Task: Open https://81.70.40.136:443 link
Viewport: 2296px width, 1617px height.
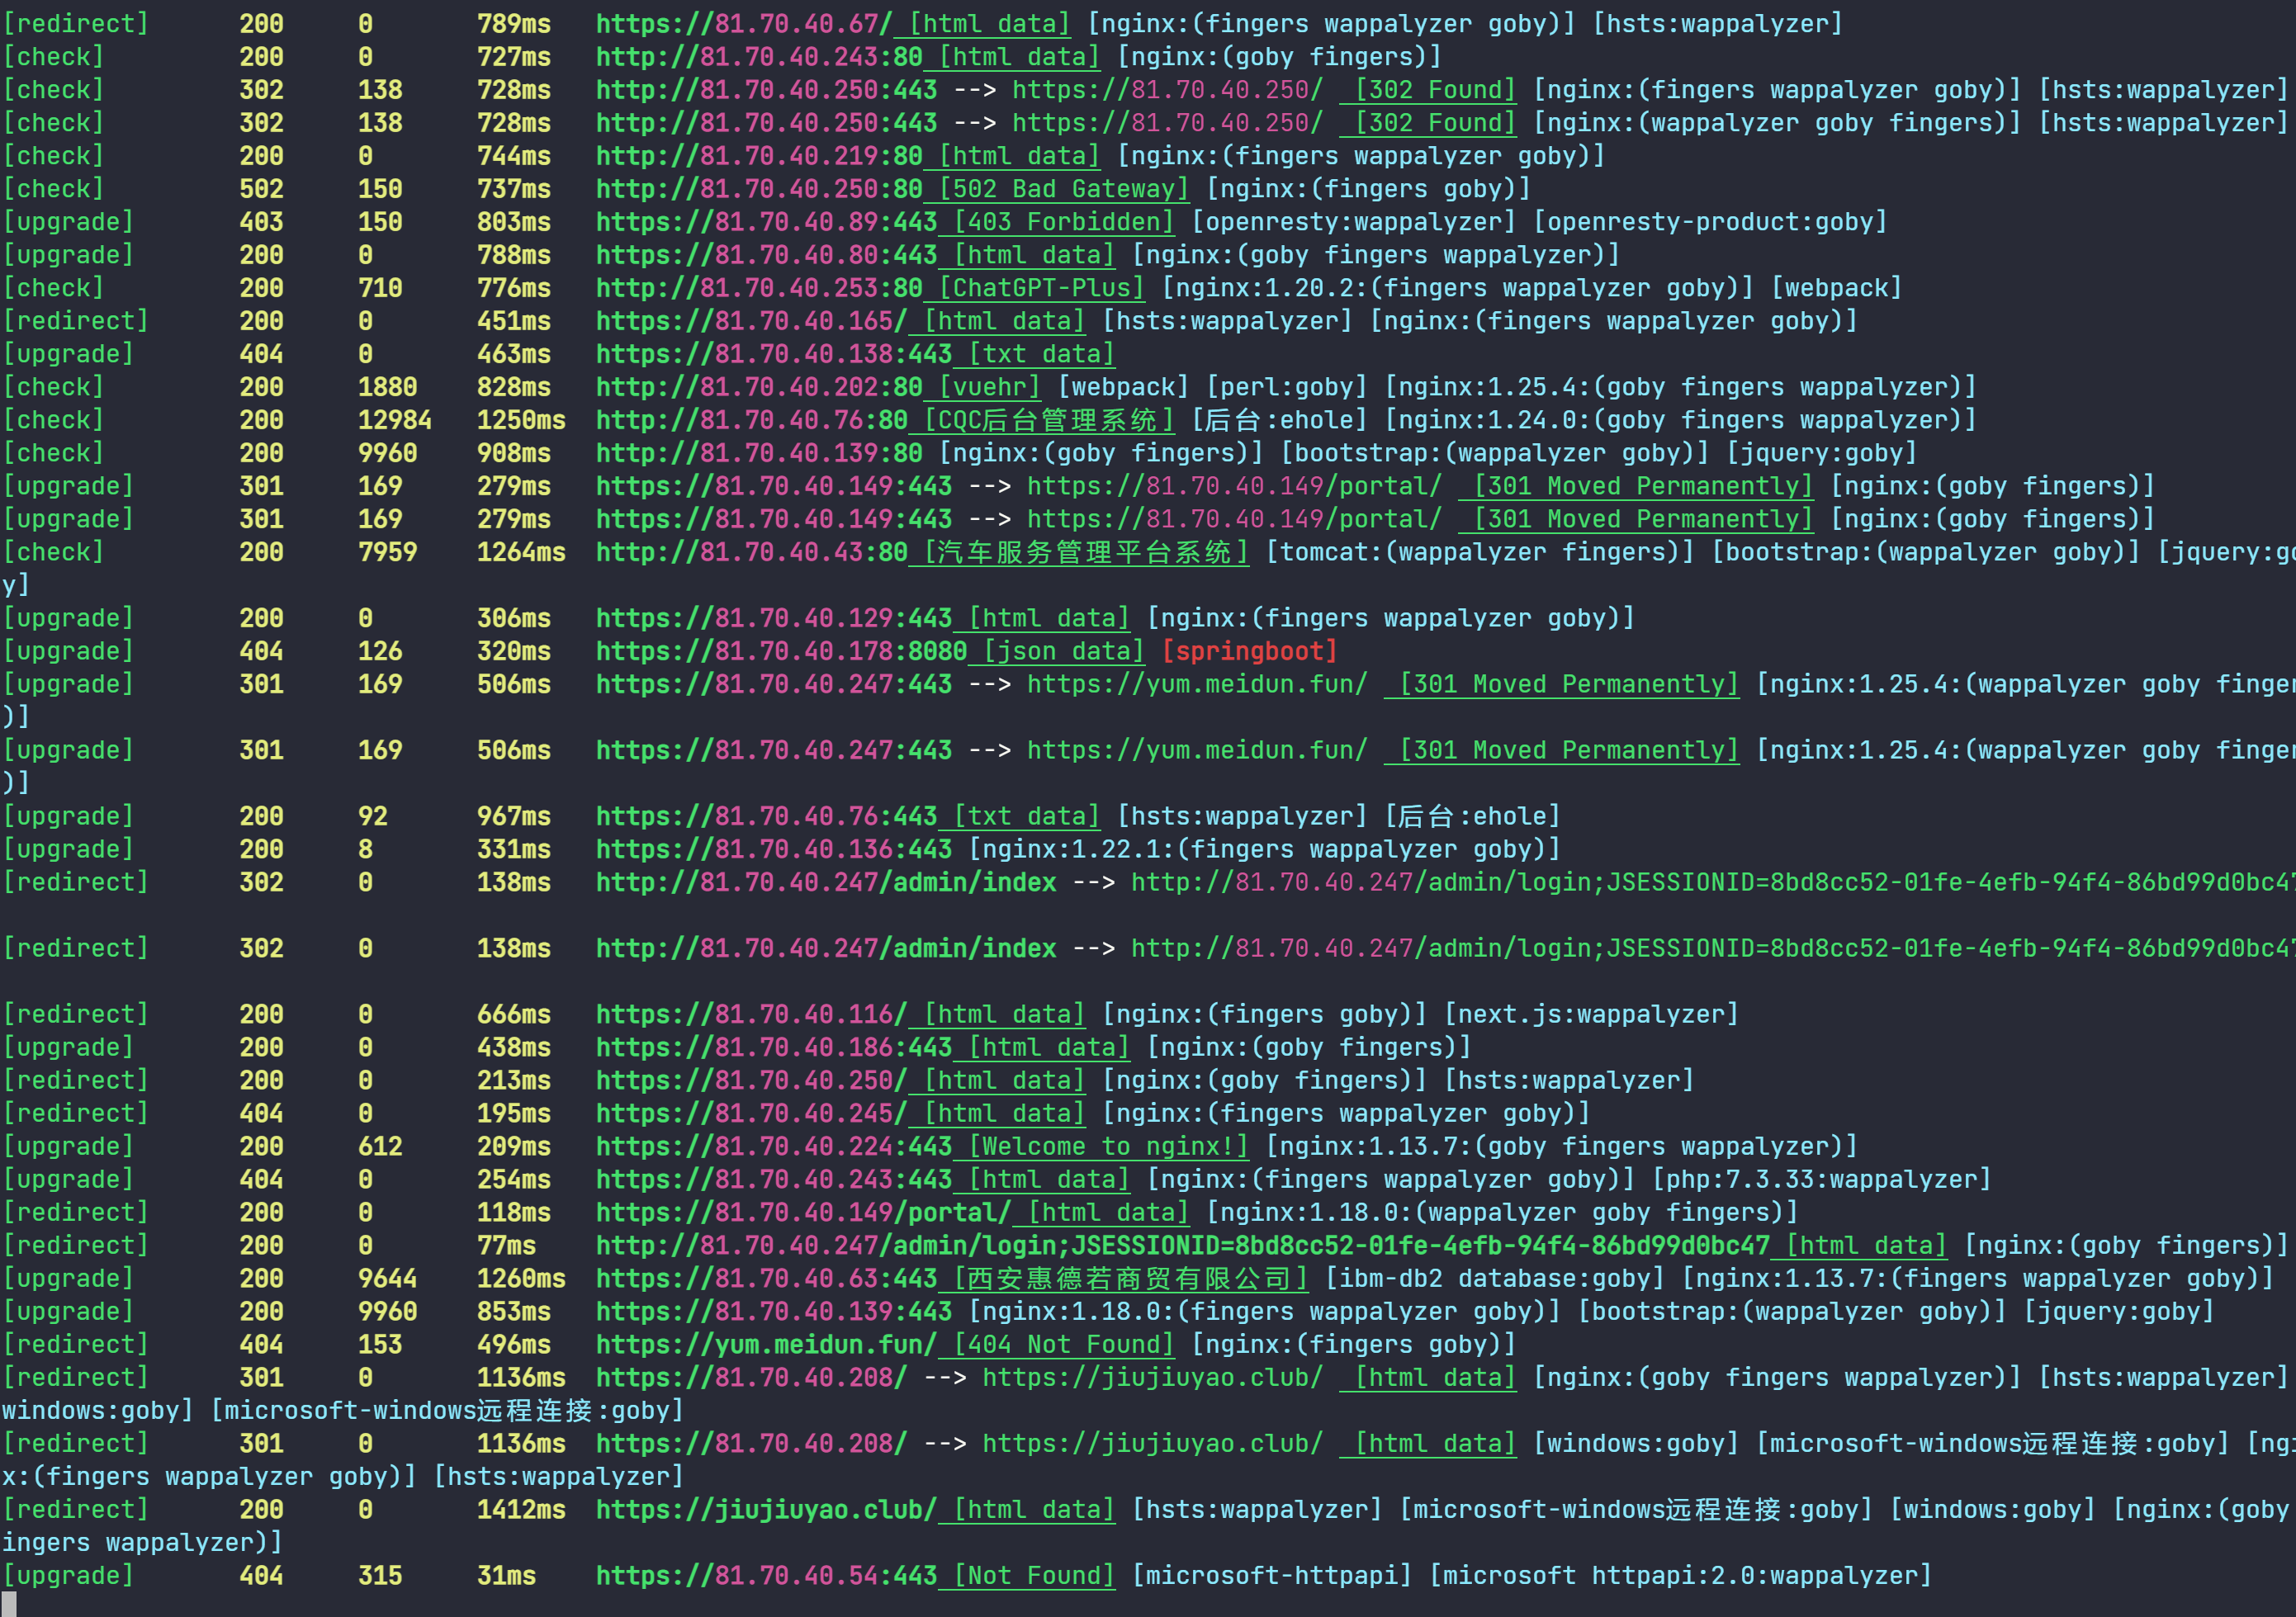Action: click(x=774, y=848)
